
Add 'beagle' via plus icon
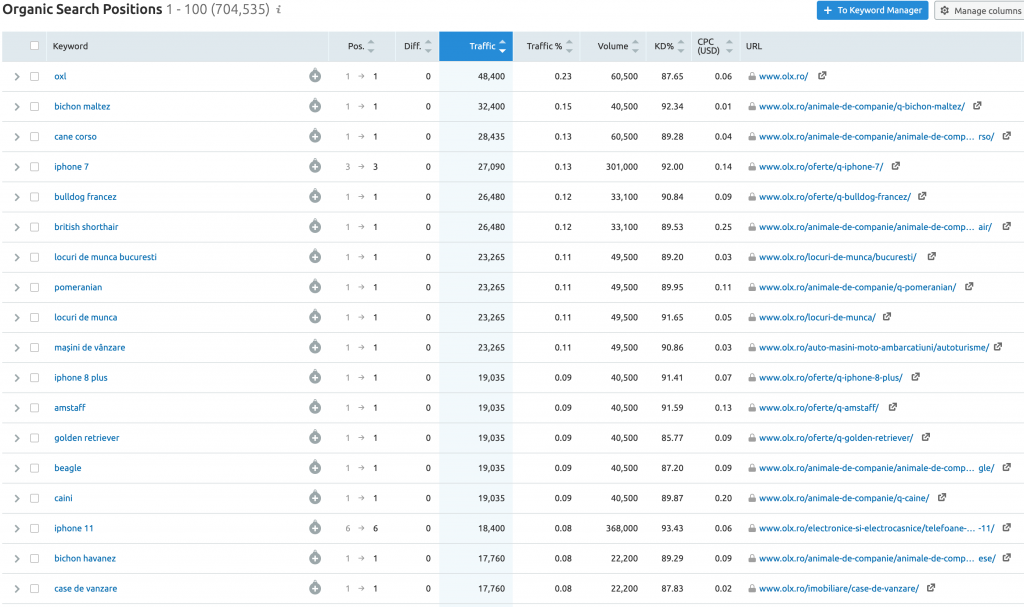coord(315,467)
